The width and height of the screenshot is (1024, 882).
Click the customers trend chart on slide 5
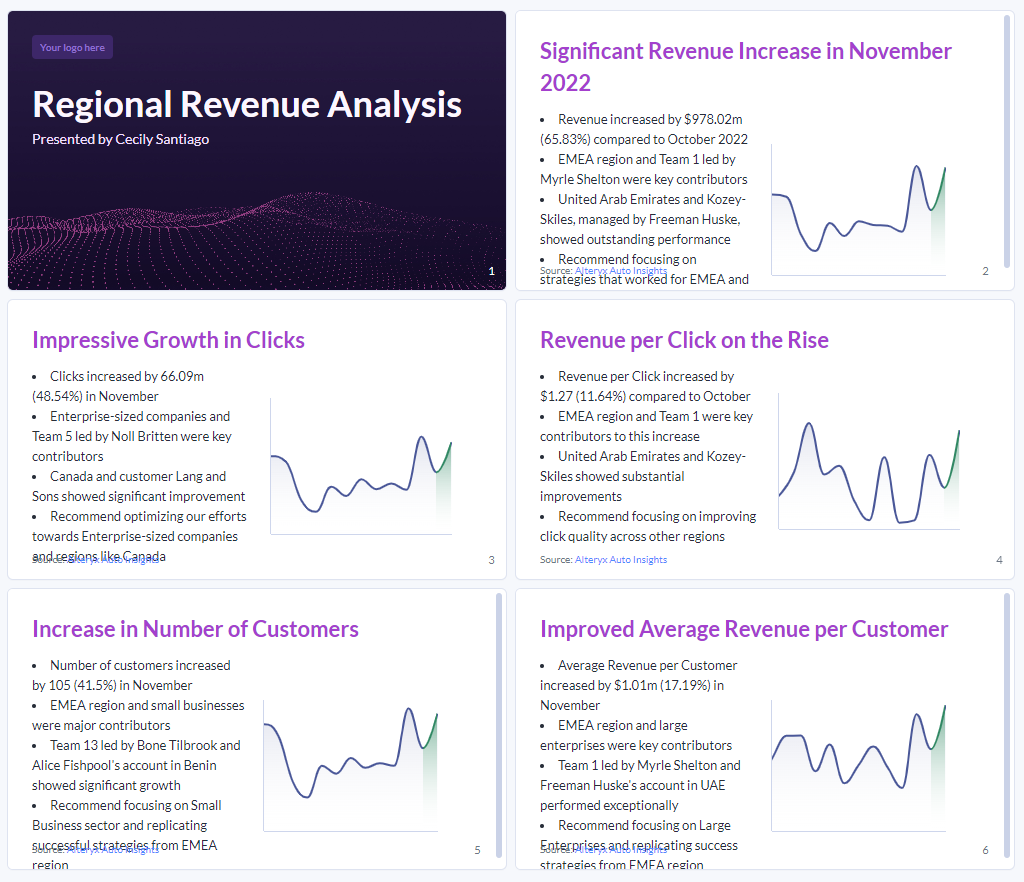(x=351, y=766)
